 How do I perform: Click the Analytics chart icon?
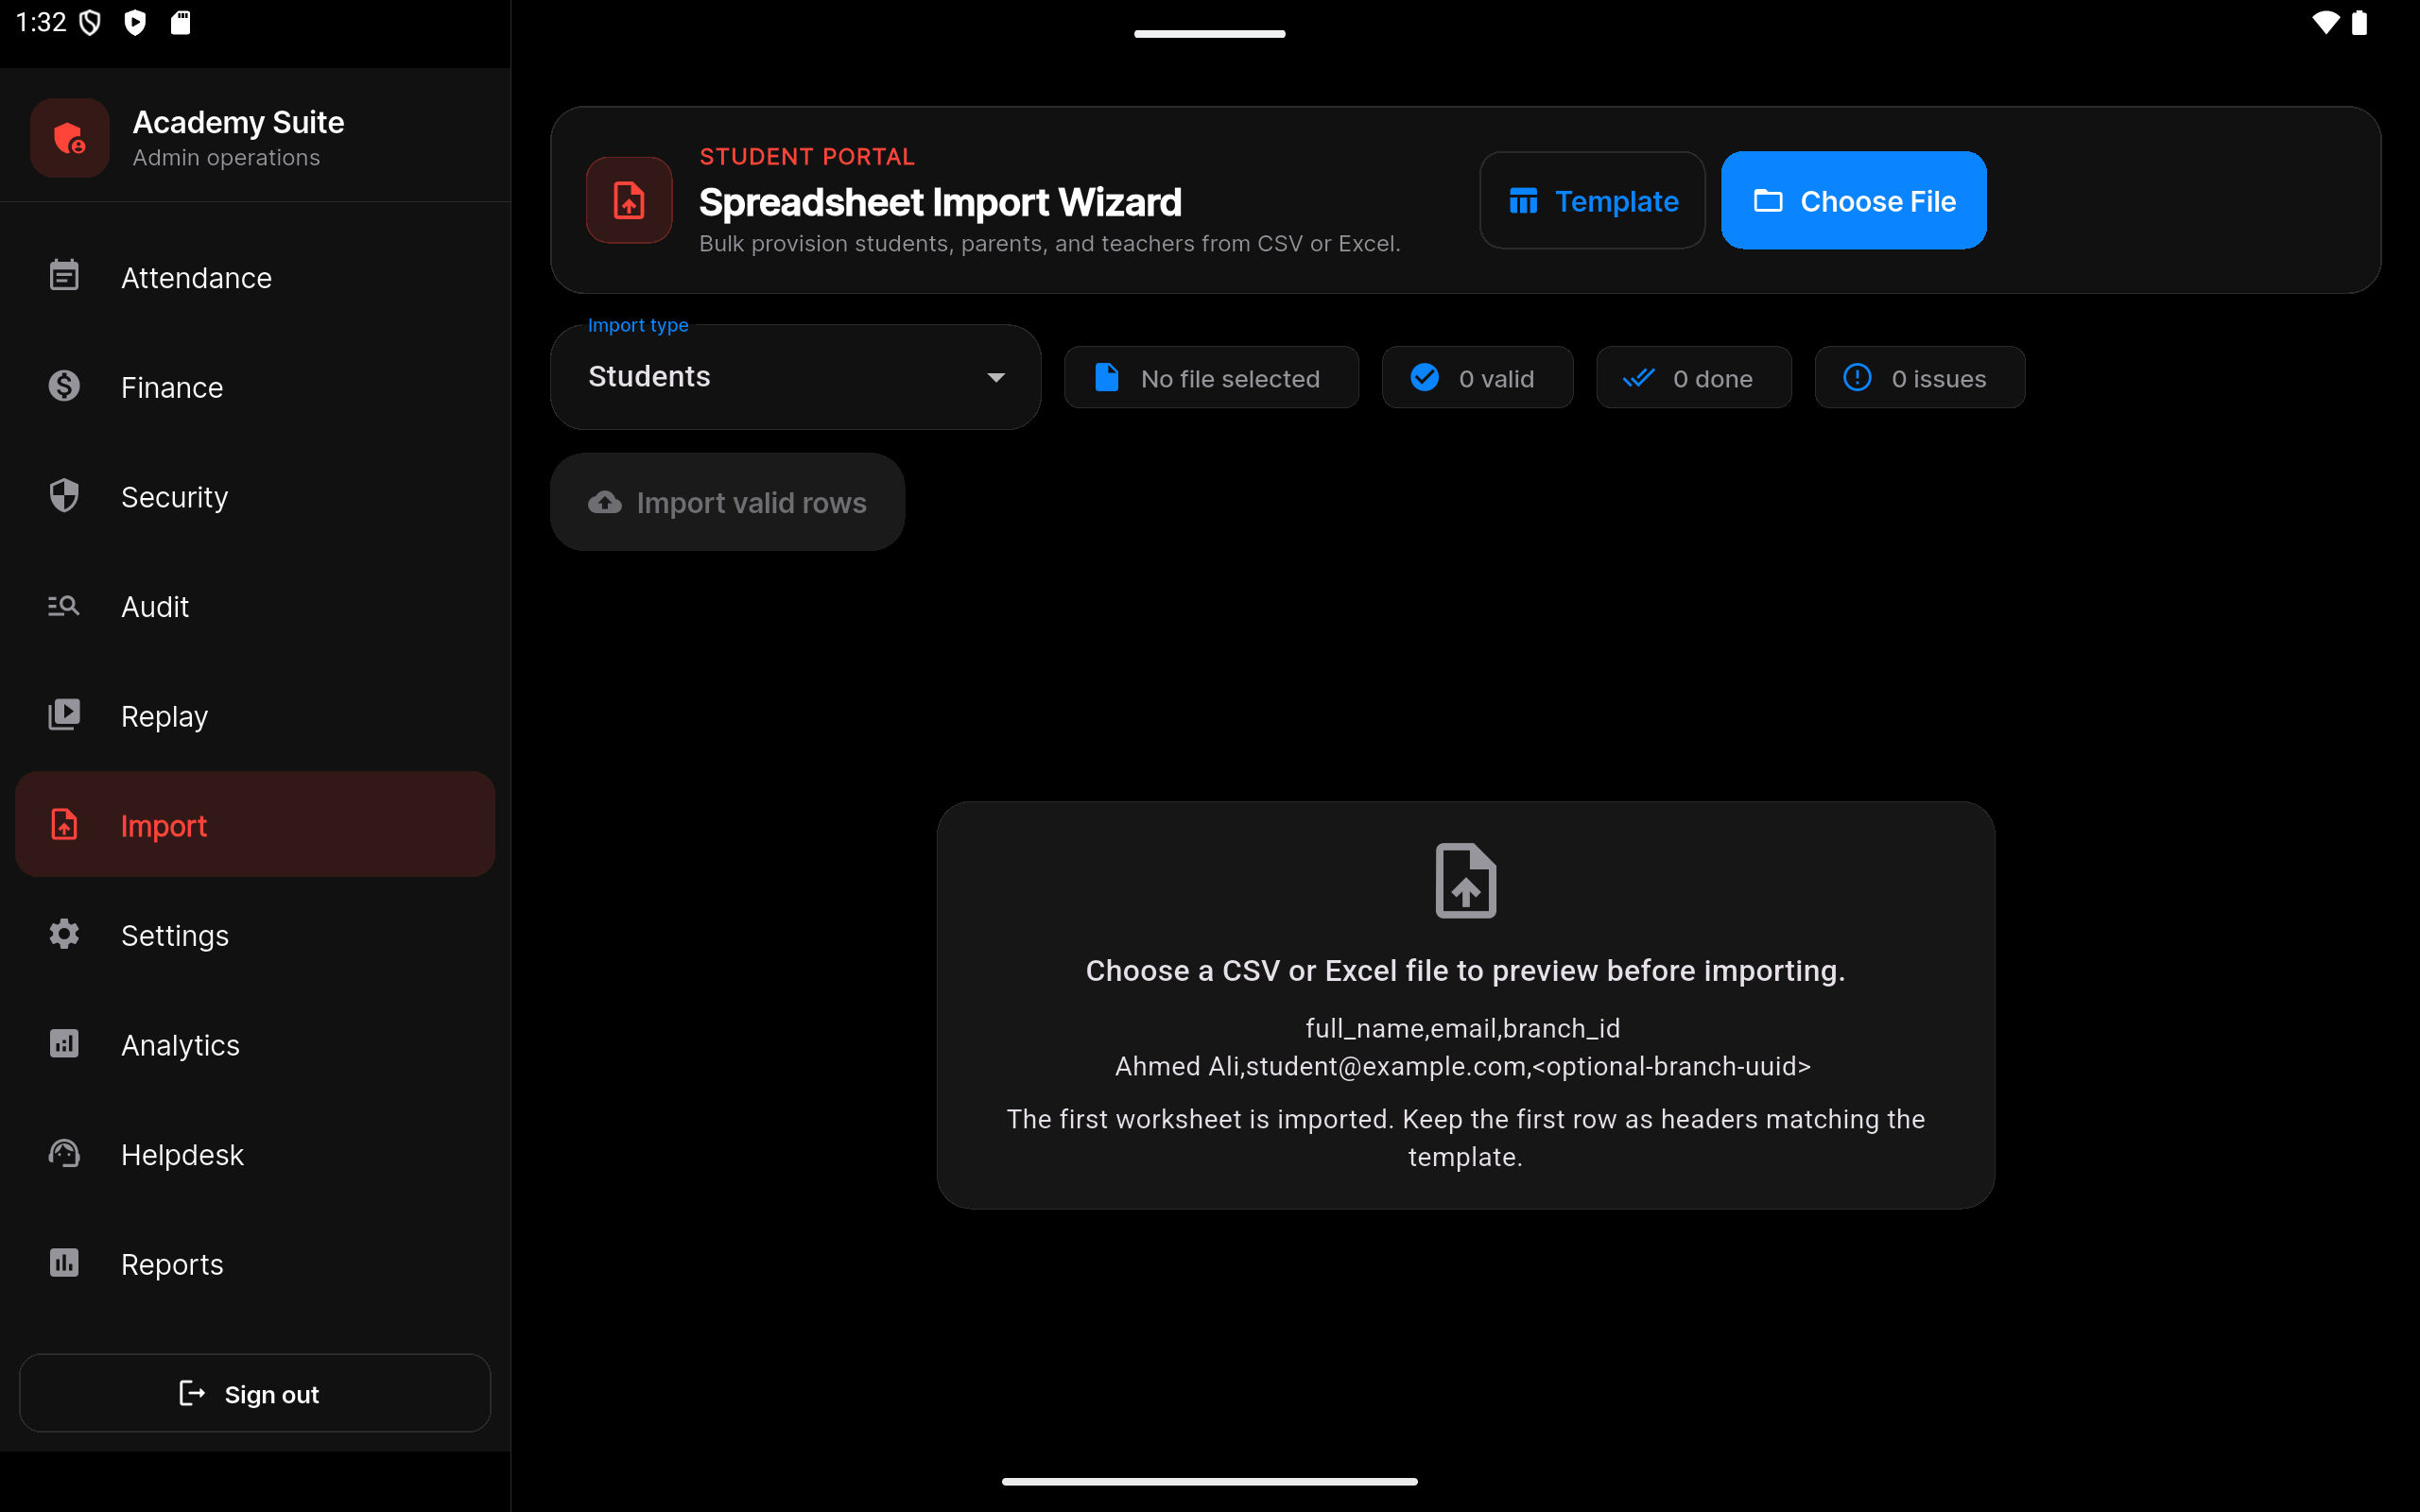point(64,1044)
